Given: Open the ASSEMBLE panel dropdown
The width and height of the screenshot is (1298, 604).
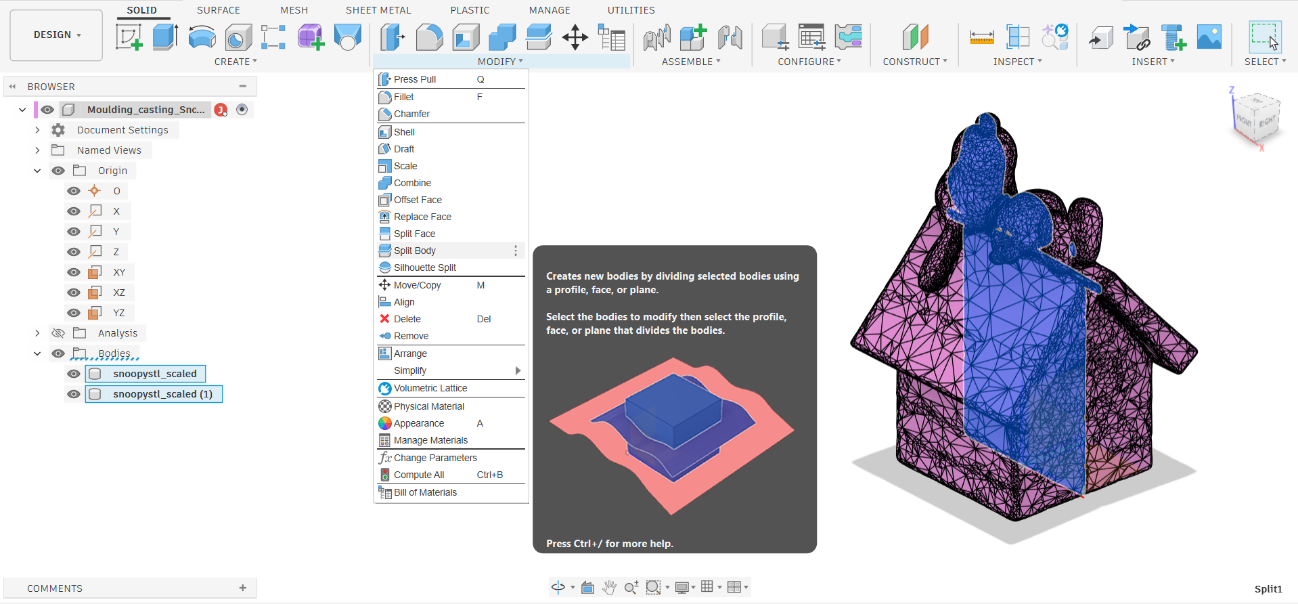Looking at the screenshot, I should coord(692,61).
